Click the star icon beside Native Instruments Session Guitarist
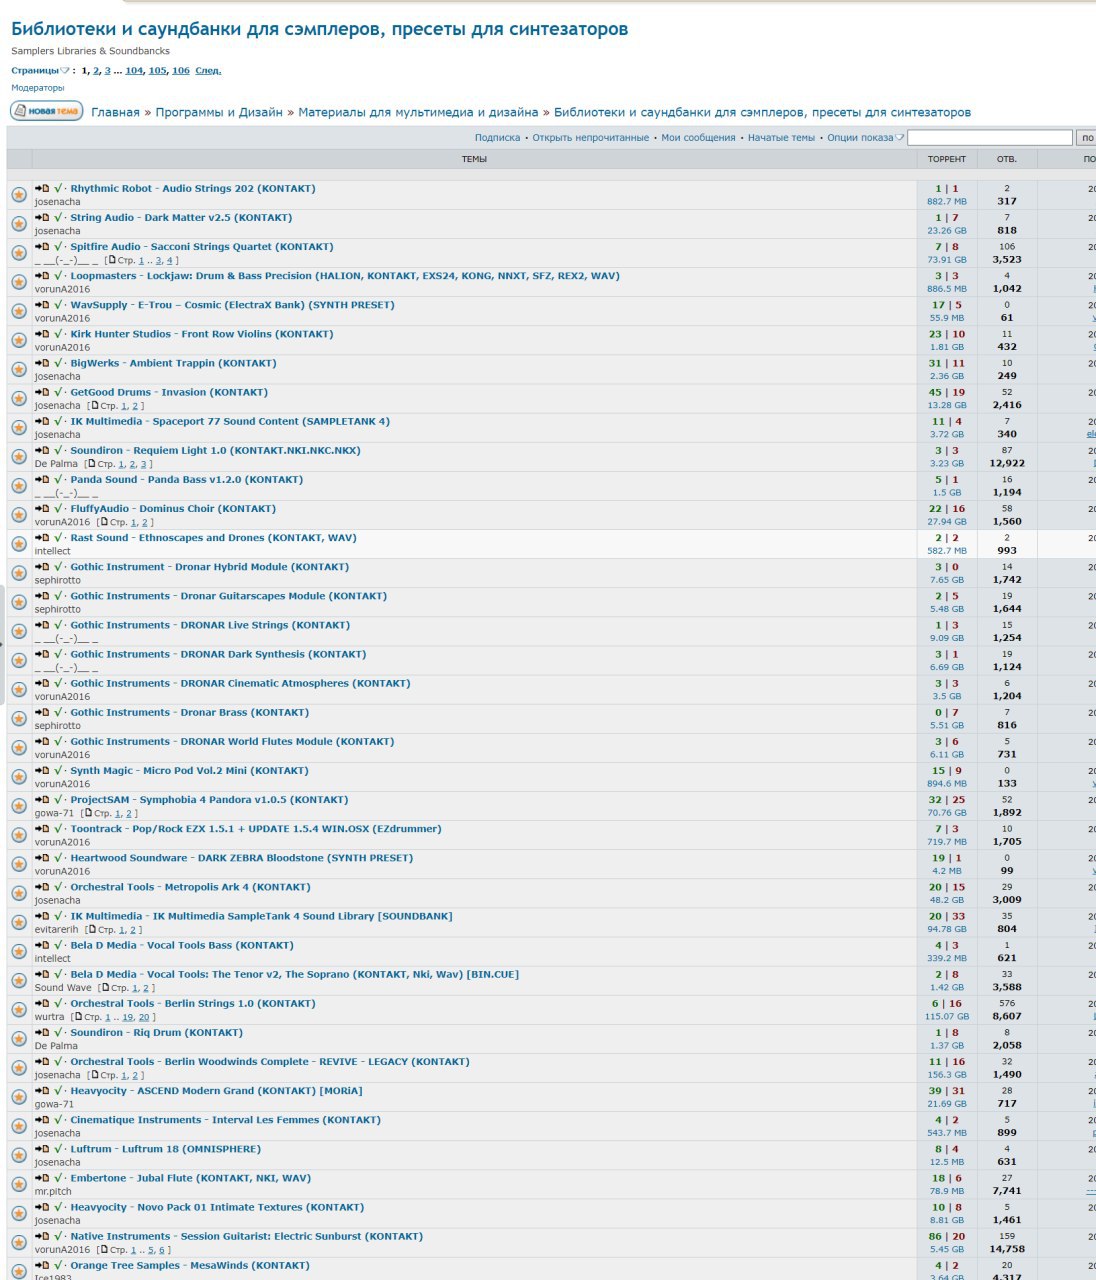The image size is (1096, 1280). tap(19, 1243)
